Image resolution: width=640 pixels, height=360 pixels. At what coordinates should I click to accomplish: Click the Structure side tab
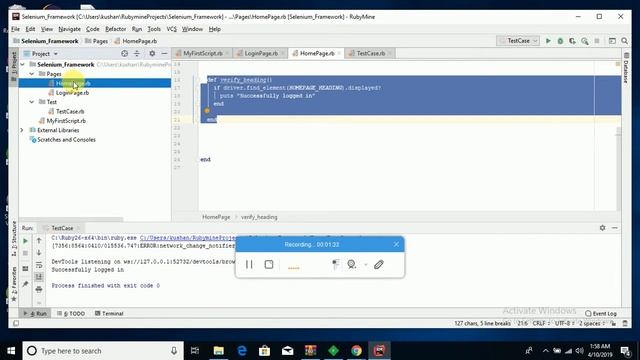(x=14, y=239)
